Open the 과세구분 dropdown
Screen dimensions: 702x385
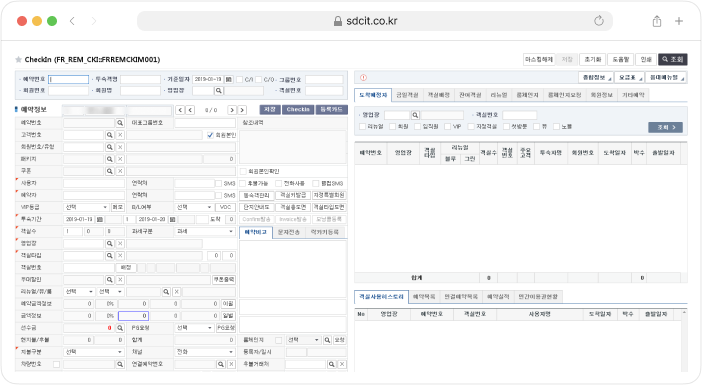[205, 231]
